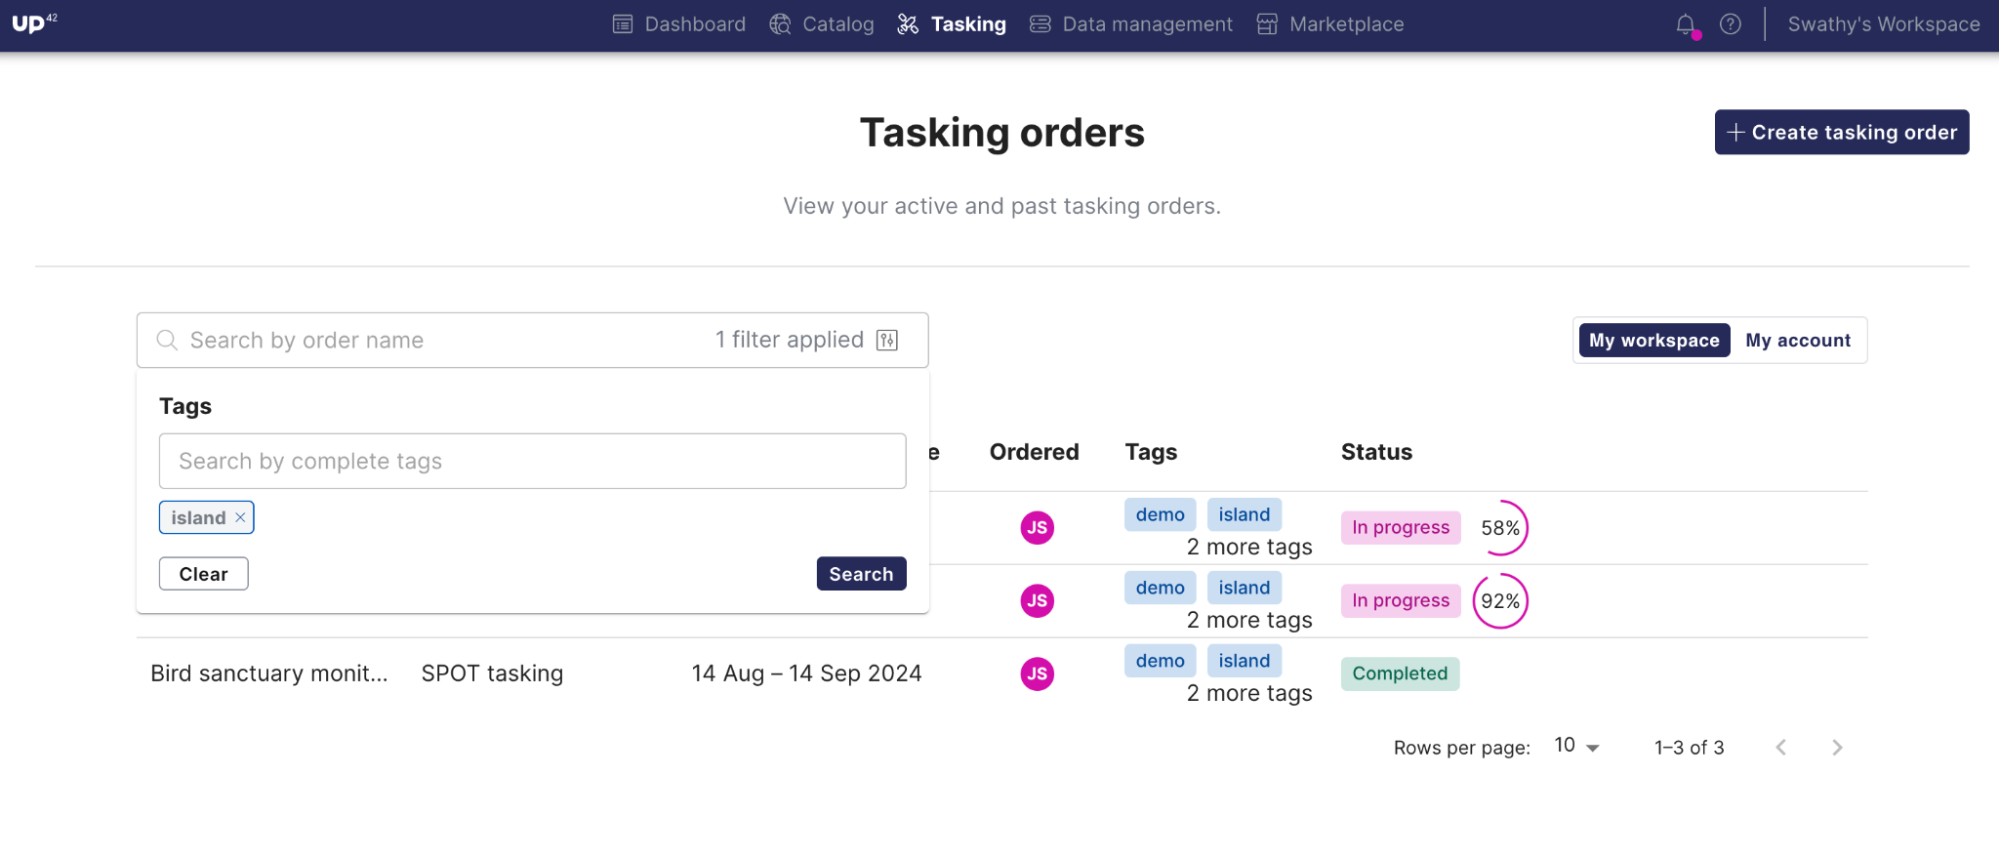
Task: Open notifications bell
Action: tap(1686, 24)
